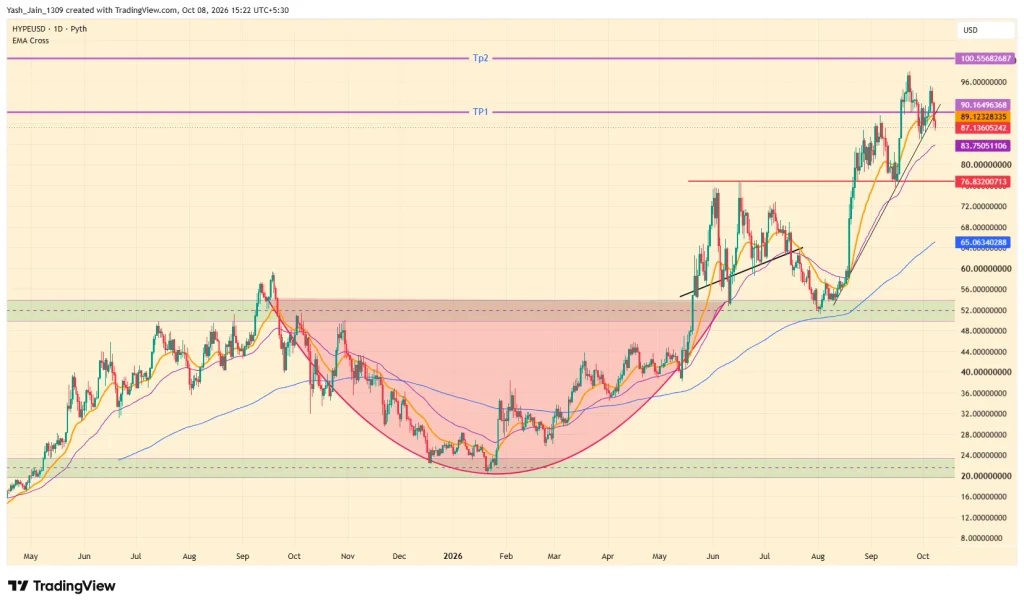Image resolution: width=1024 pixels, height=606 pixels.
Task: Open the USD currency selector
Action: pyautogui.click(x=986, y=30)
